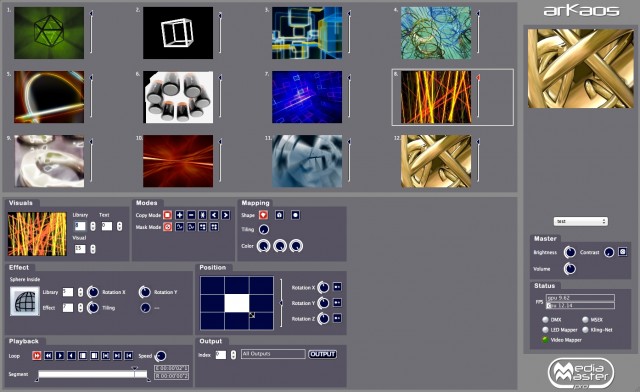Click the first pause-style Playback button
Image resolution: width=640 pixels, height=392 pixels.
coord(82,356)
